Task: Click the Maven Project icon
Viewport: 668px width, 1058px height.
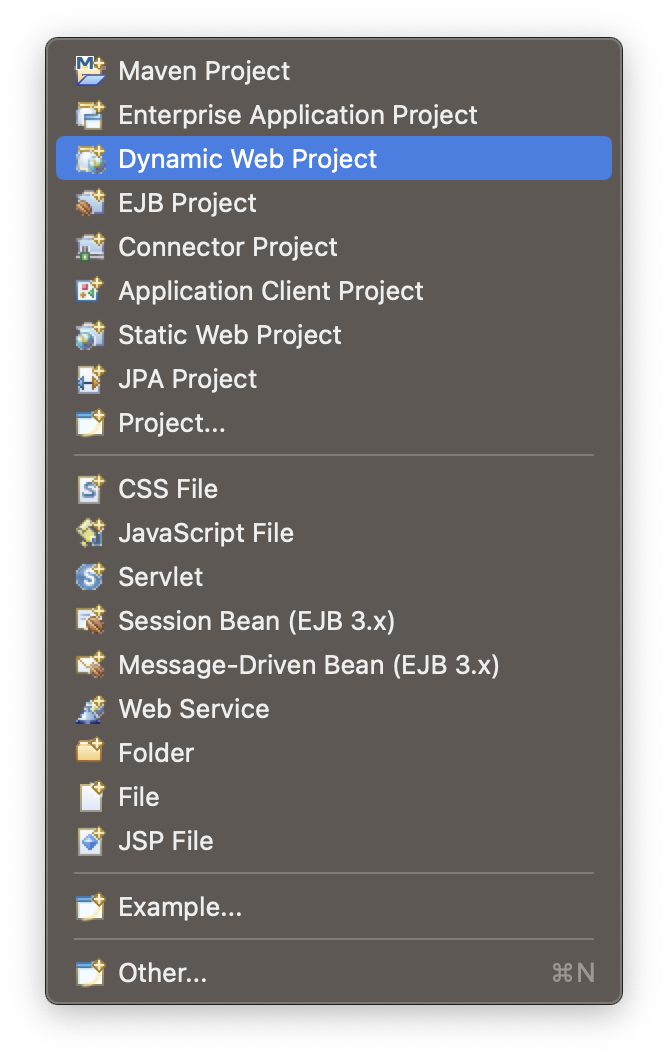Action: coord(90,71)
